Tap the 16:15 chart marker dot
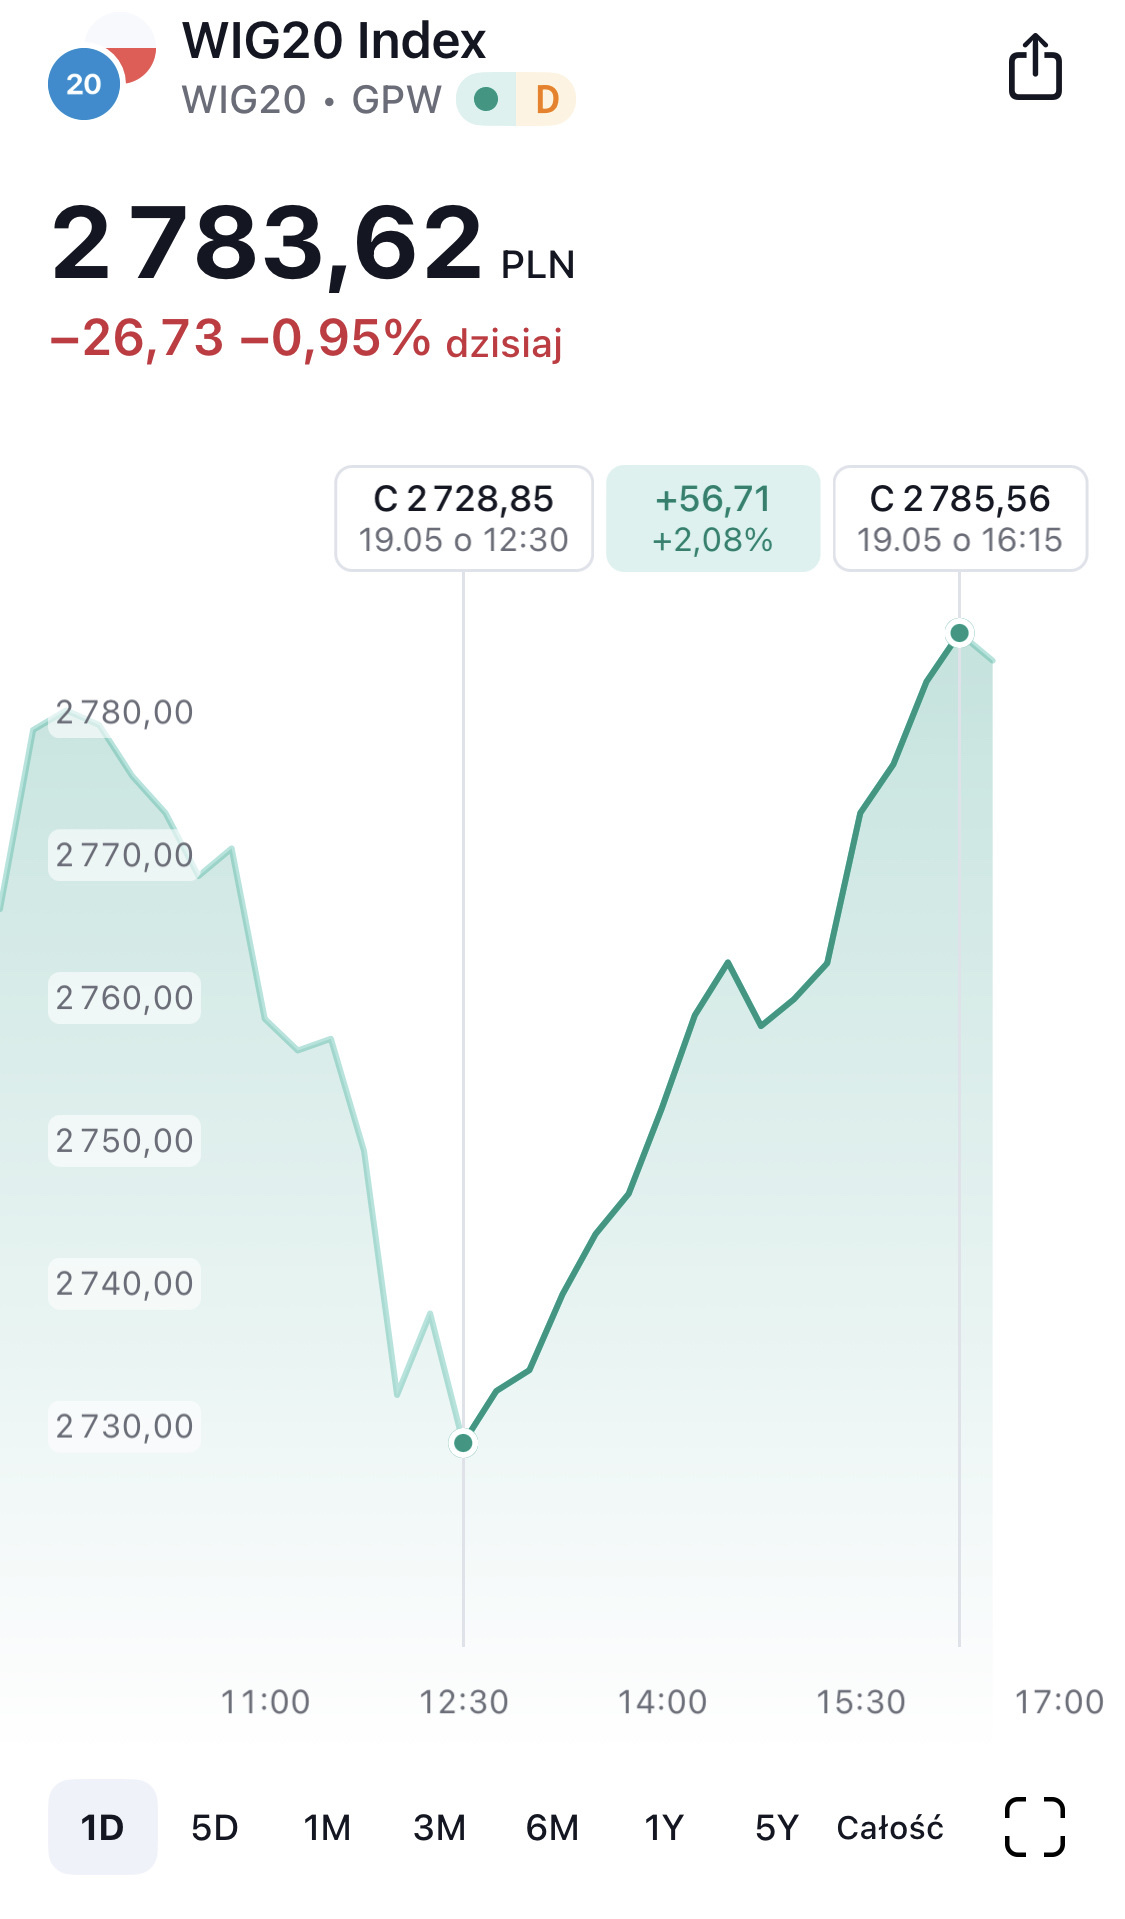The width and height of the screenshot is (1125, 1919). (x=959, y=632)
